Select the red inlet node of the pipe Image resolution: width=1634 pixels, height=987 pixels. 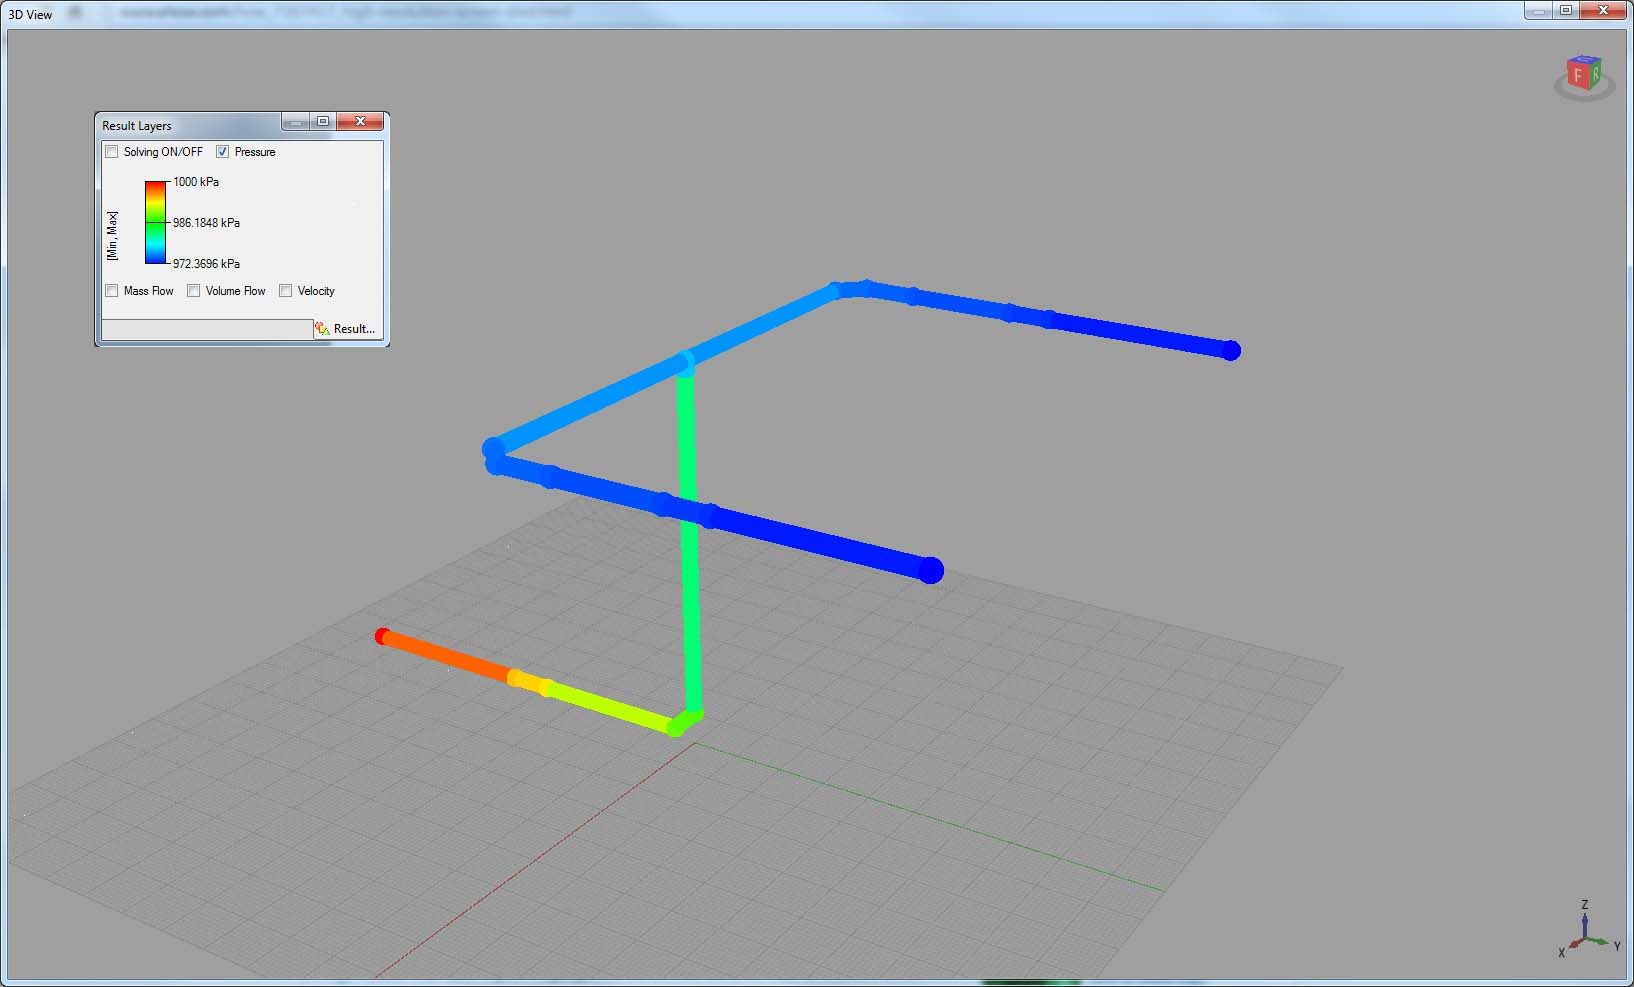(382, 636)
